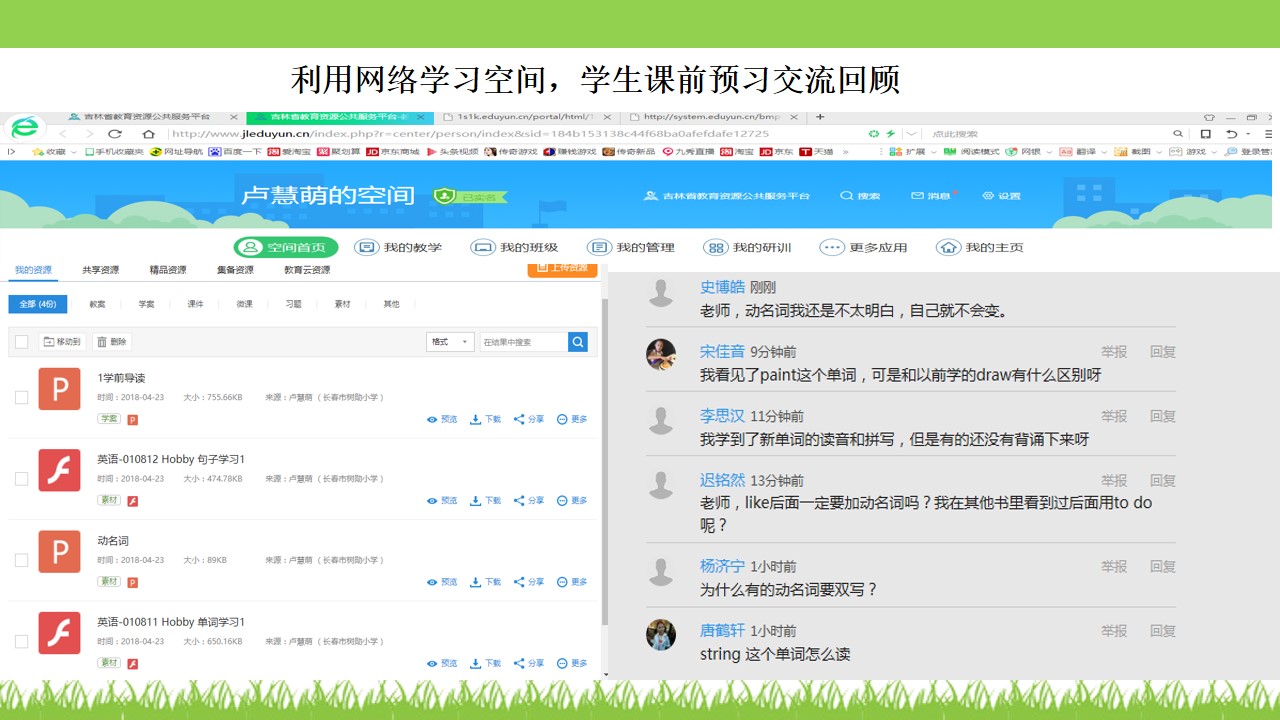Click the browser home icon
The height and width of the screenshot is (720, 1280).
pos(148,134)
